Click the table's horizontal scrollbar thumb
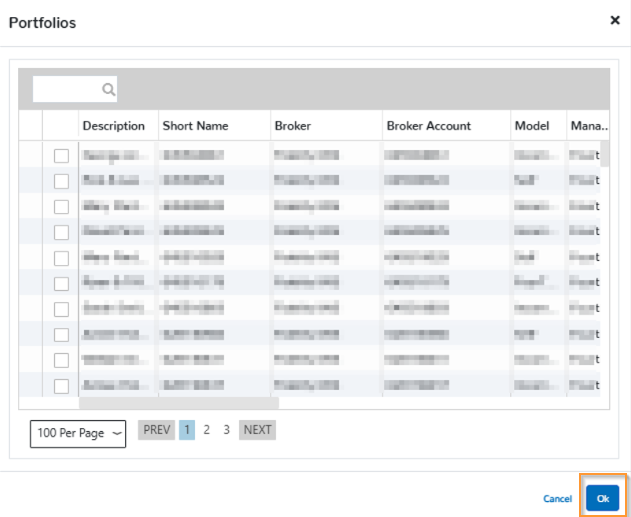Image resolution: width=631 pixels, height=517 pixels. [179, 403]
